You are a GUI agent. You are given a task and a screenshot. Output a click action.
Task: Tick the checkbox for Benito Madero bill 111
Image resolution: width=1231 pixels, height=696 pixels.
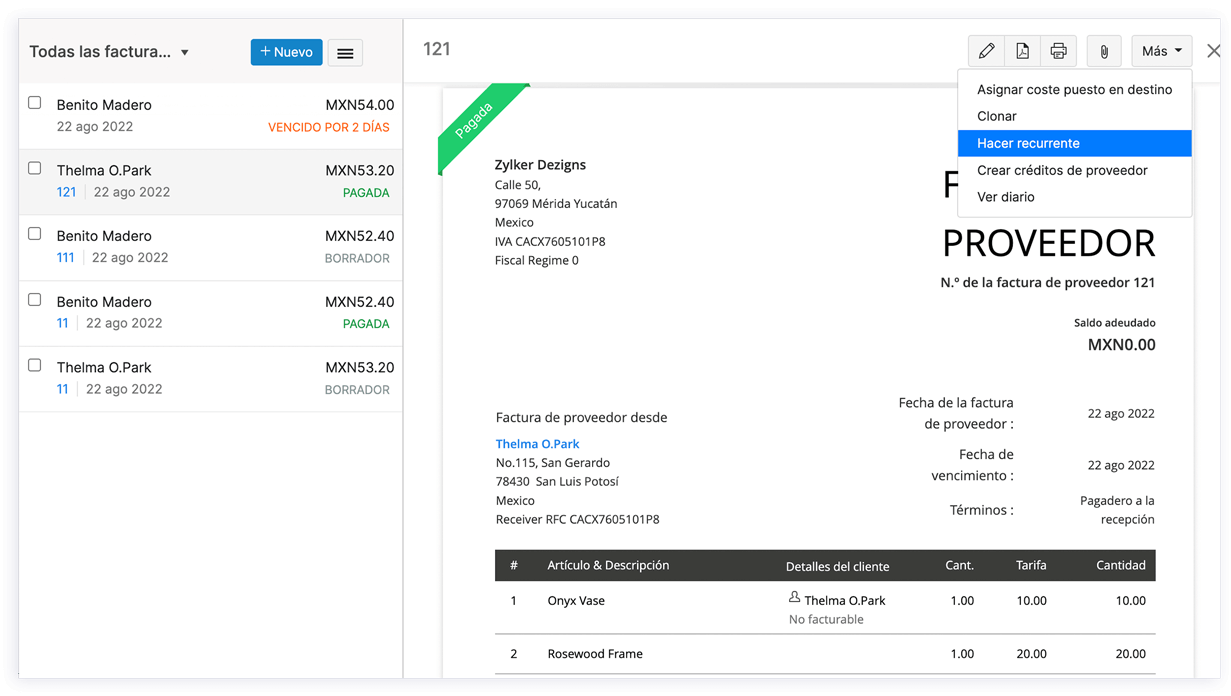pos(35,234)
